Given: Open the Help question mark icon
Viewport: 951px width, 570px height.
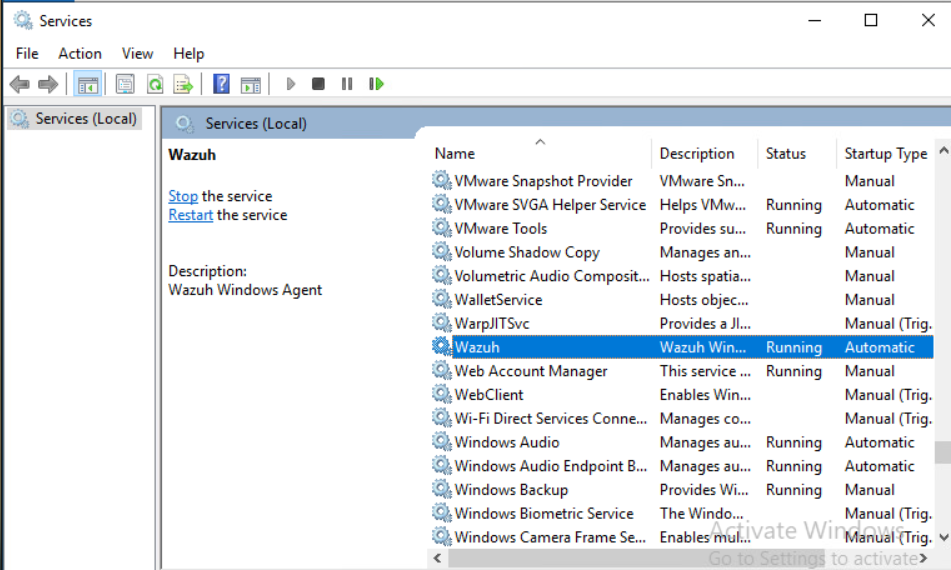Looking at the screenshot, I should click(x=221, y=84).
